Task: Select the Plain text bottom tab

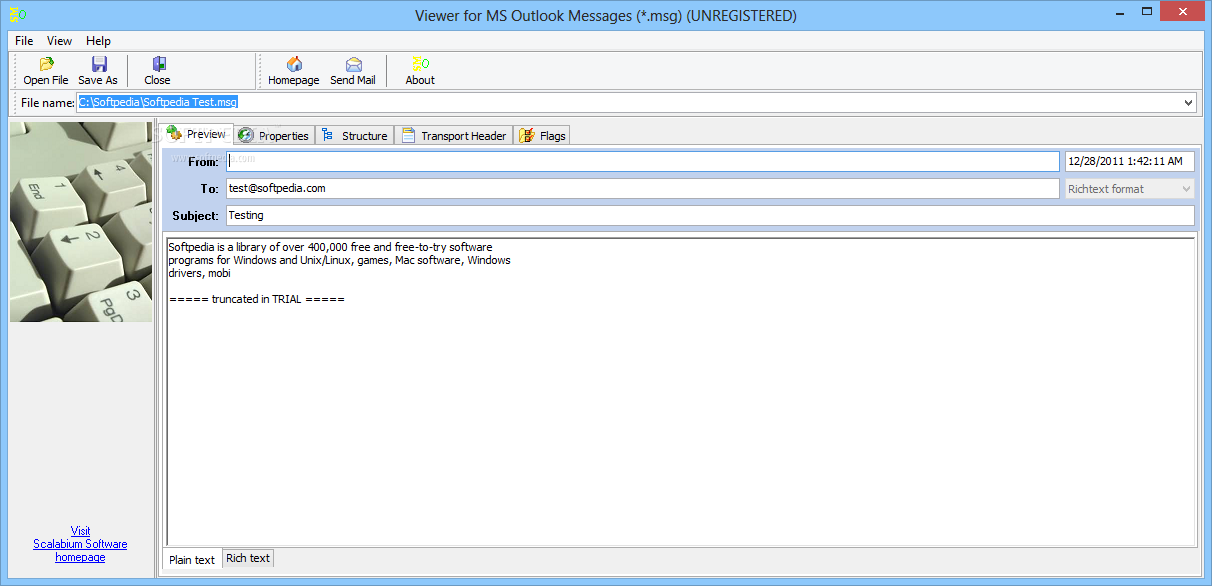Action: point(192,559)
